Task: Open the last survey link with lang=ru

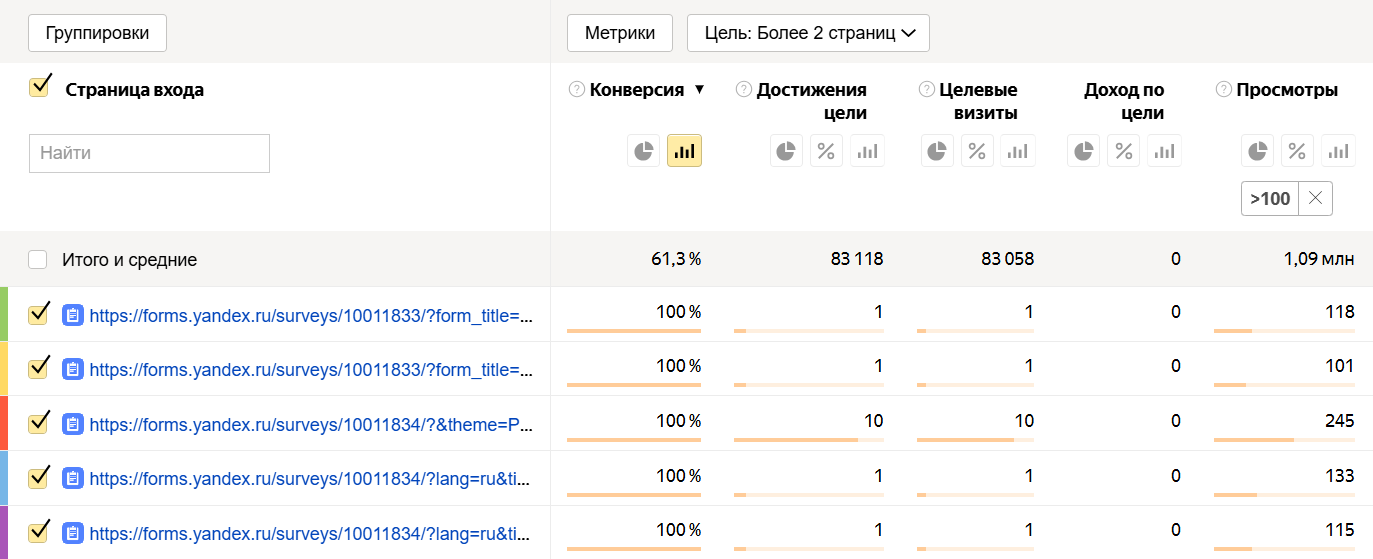Action: coord(310,533)
